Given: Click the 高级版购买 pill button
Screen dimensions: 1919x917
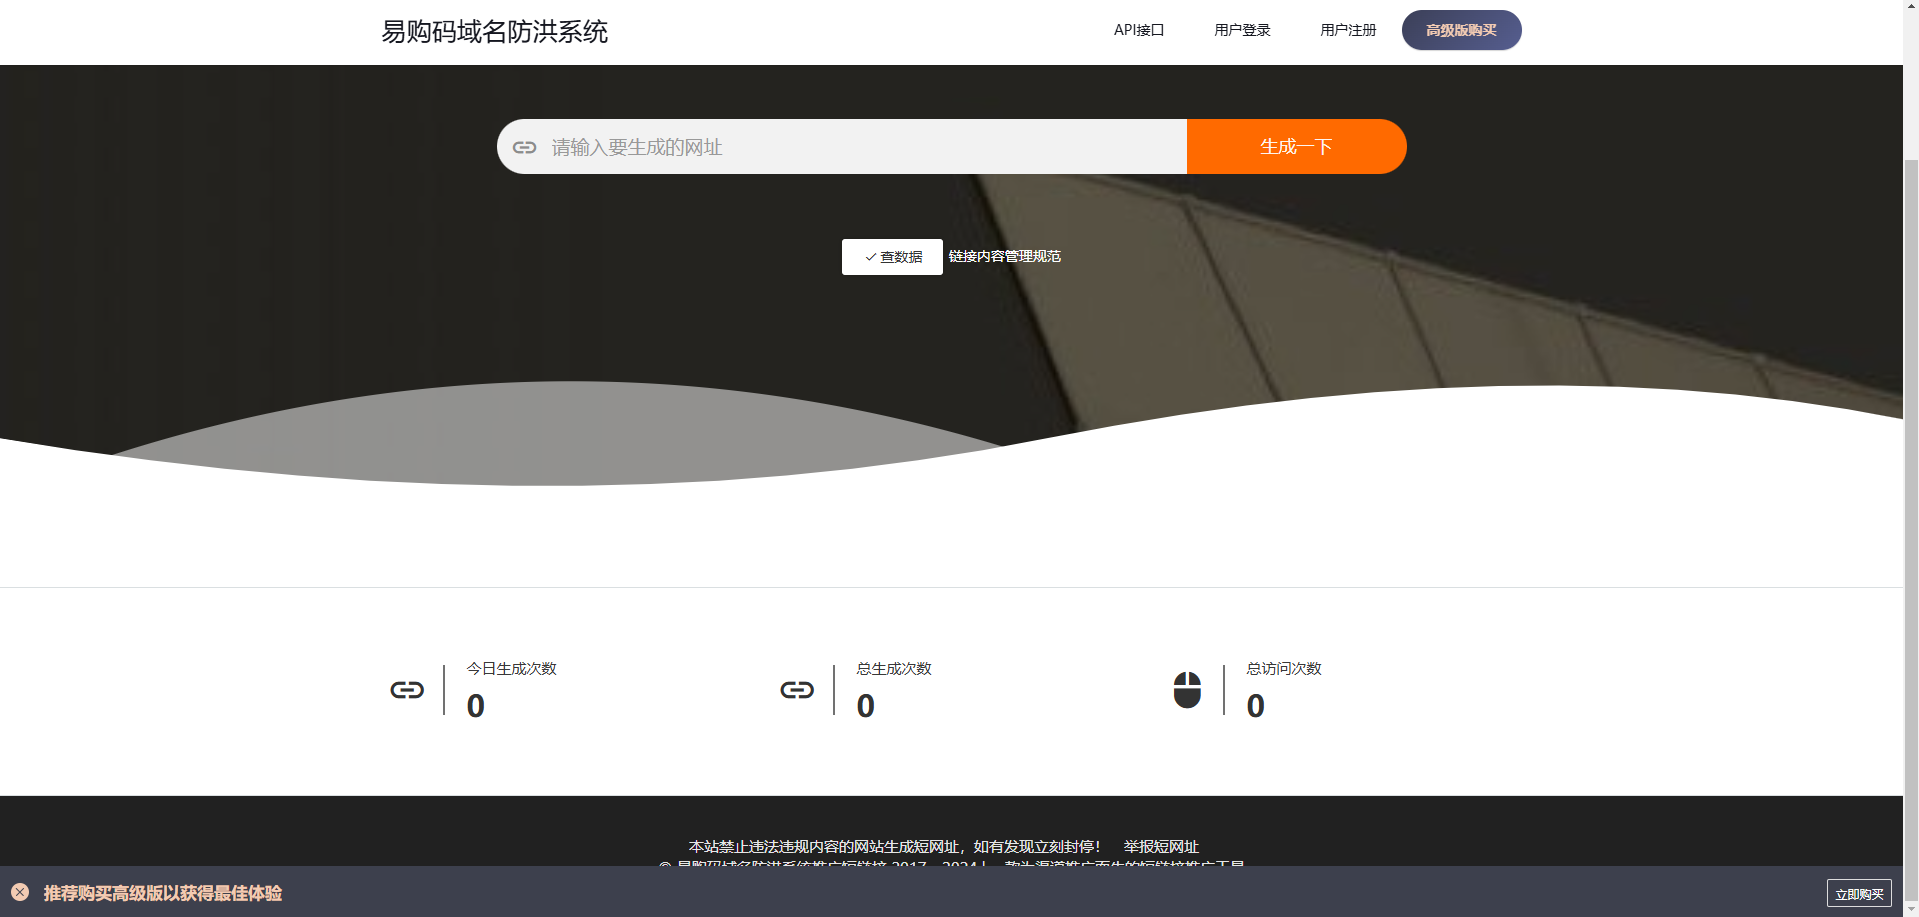Looking at the screenshot, I should click(x=1461, y=30).
